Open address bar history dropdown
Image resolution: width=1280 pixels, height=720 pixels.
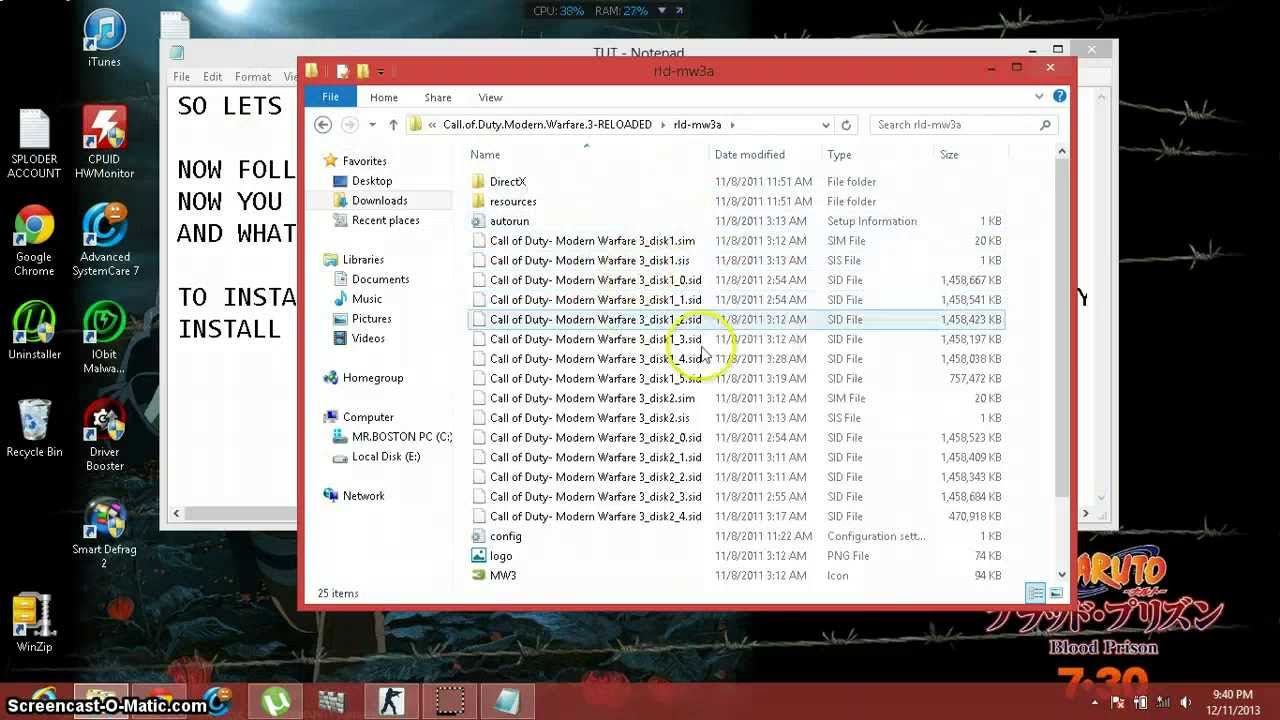(825, 125)
